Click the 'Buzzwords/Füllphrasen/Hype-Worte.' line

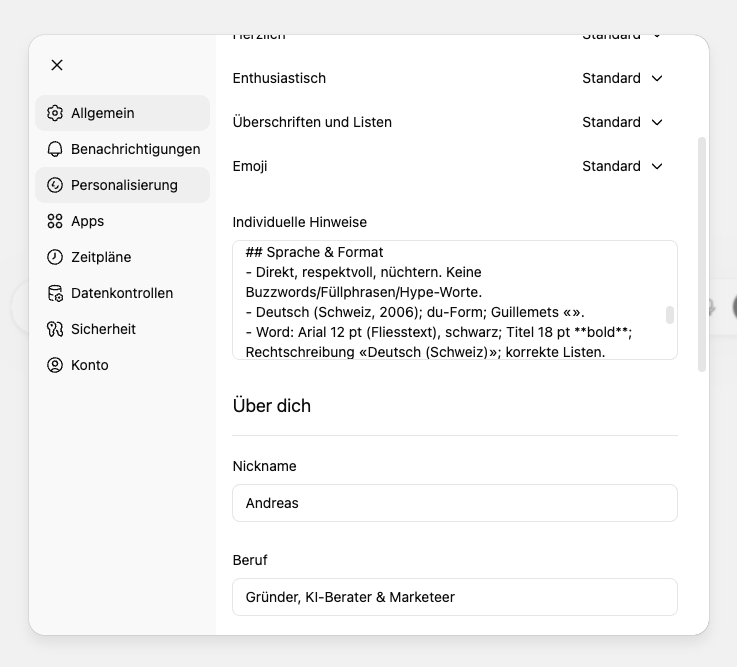(x=364, y=292)
